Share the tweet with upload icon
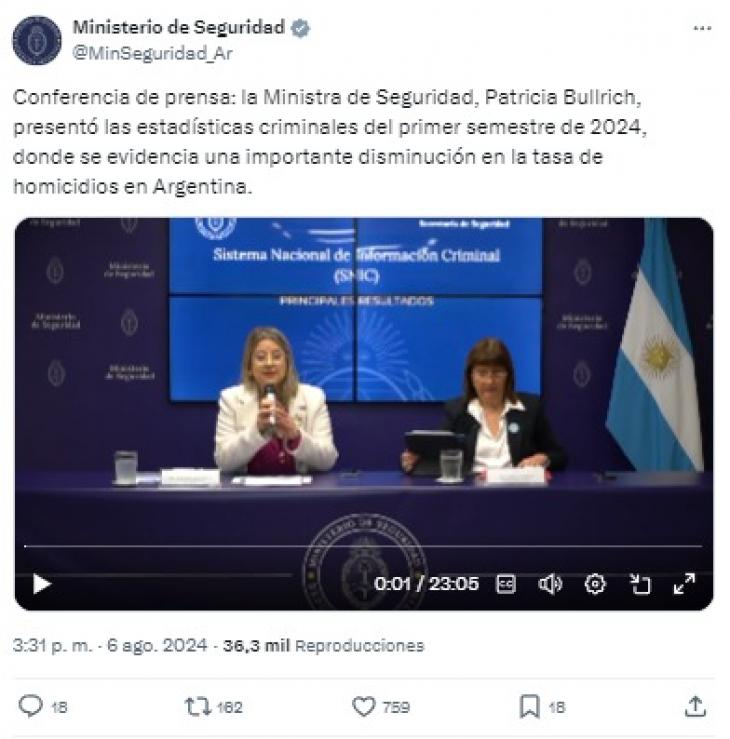This screenshot has height=739, width=730. coord(695,706)
